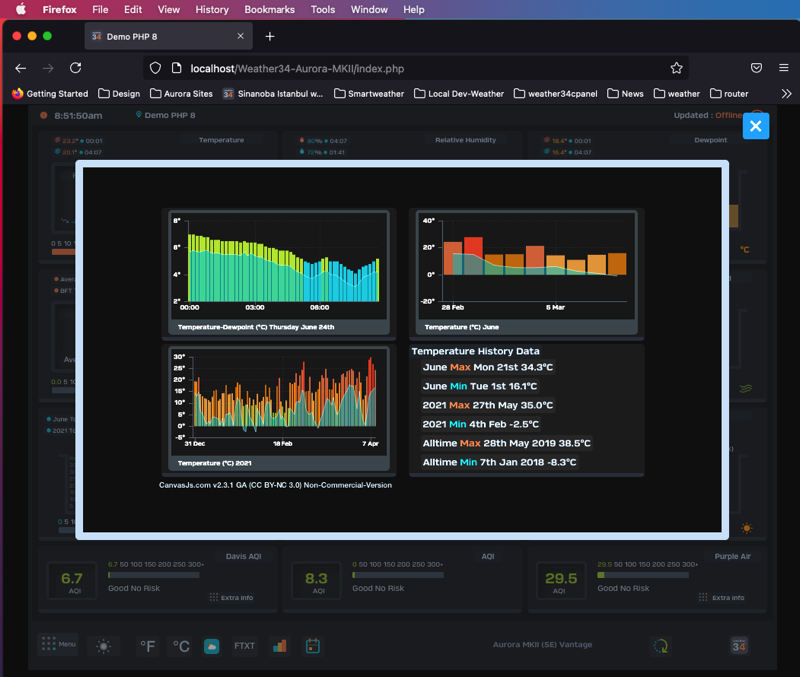800x677 pixels.
Task: Reload the page
Action: point(76,68)
